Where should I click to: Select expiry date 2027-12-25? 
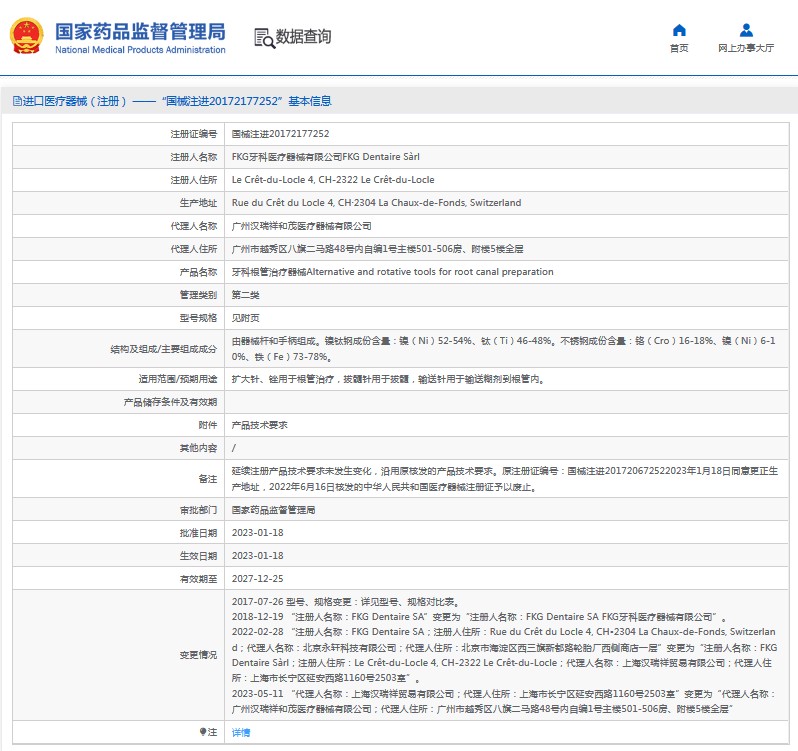click(x=258, y=579)
